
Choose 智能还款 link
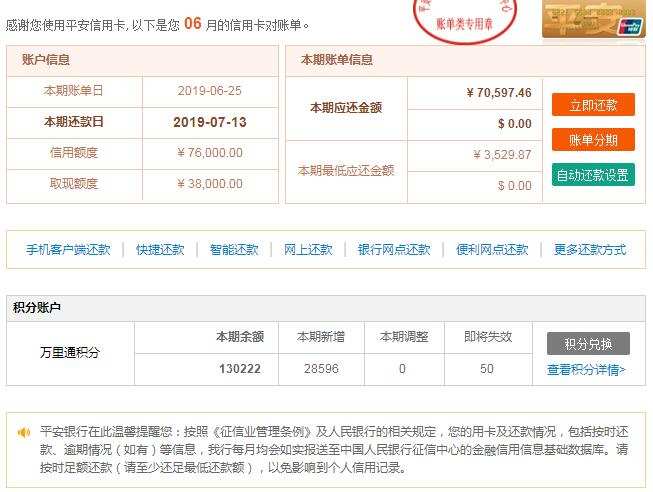pyautogui.click(x=234, y=250)
